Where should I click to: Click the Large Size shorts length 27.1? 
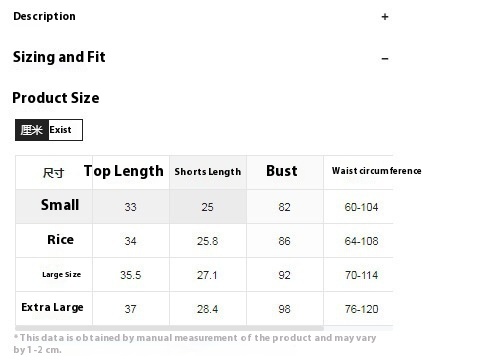point(207,275)
